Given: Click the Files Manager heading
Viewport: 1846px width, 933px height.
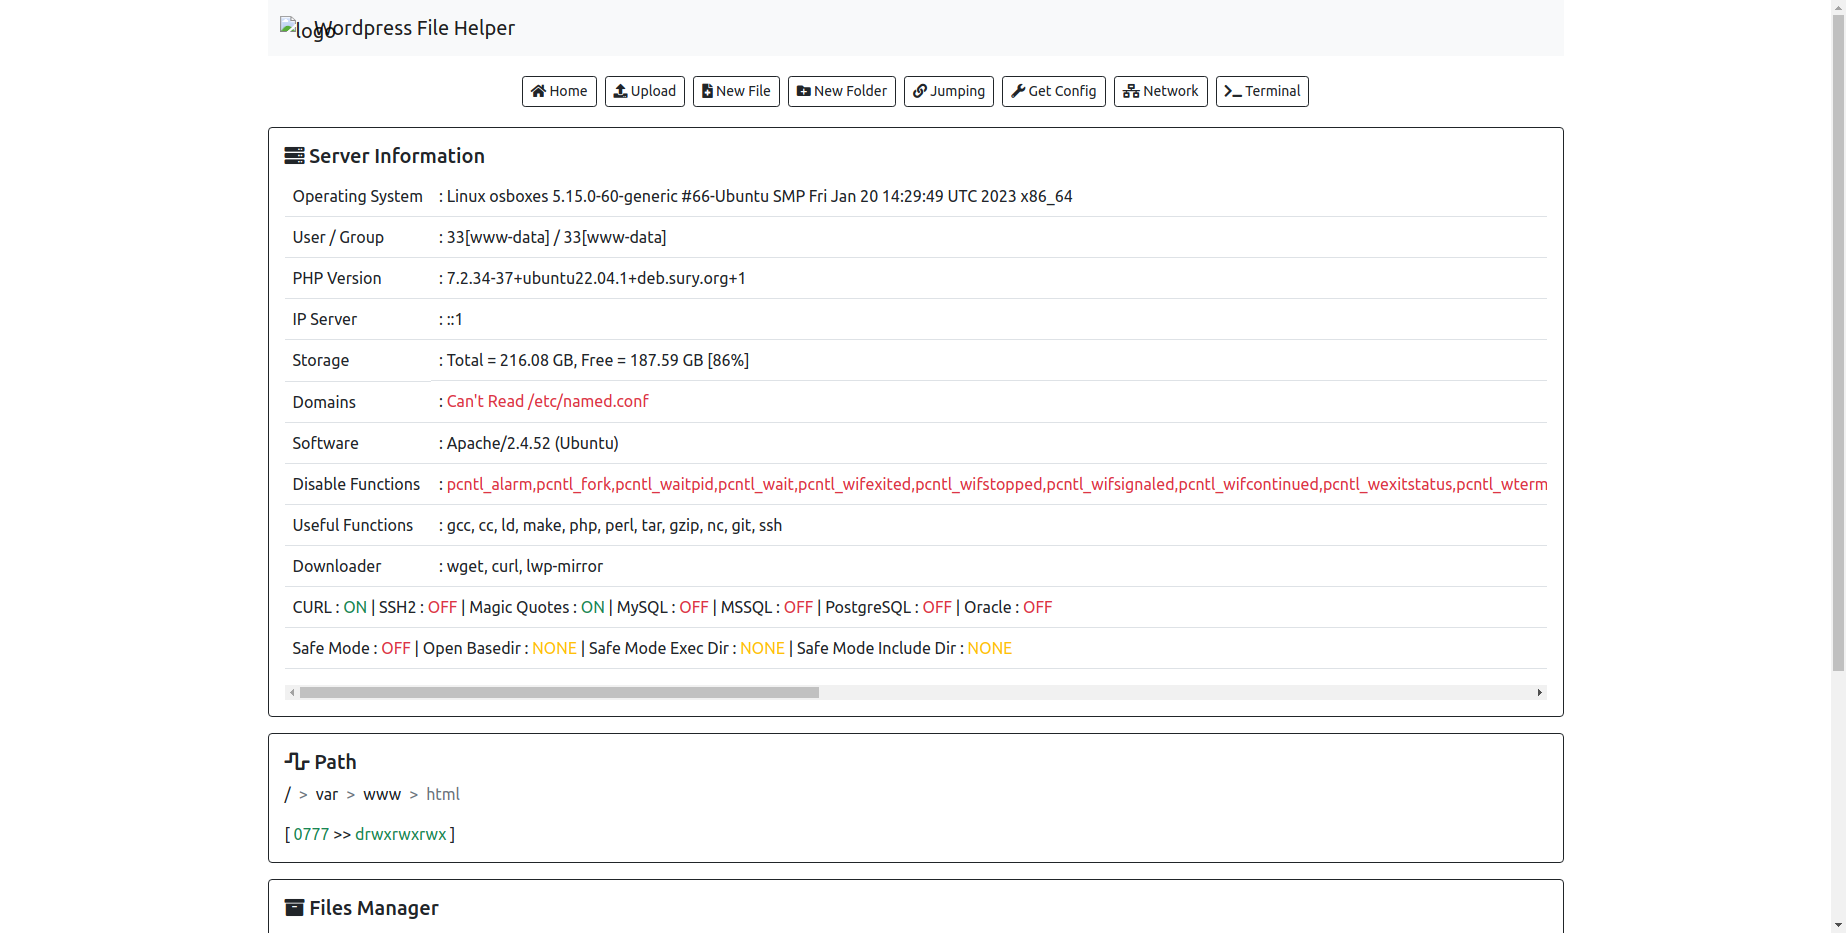Looking at the screenshot, I should coord(374,908).
